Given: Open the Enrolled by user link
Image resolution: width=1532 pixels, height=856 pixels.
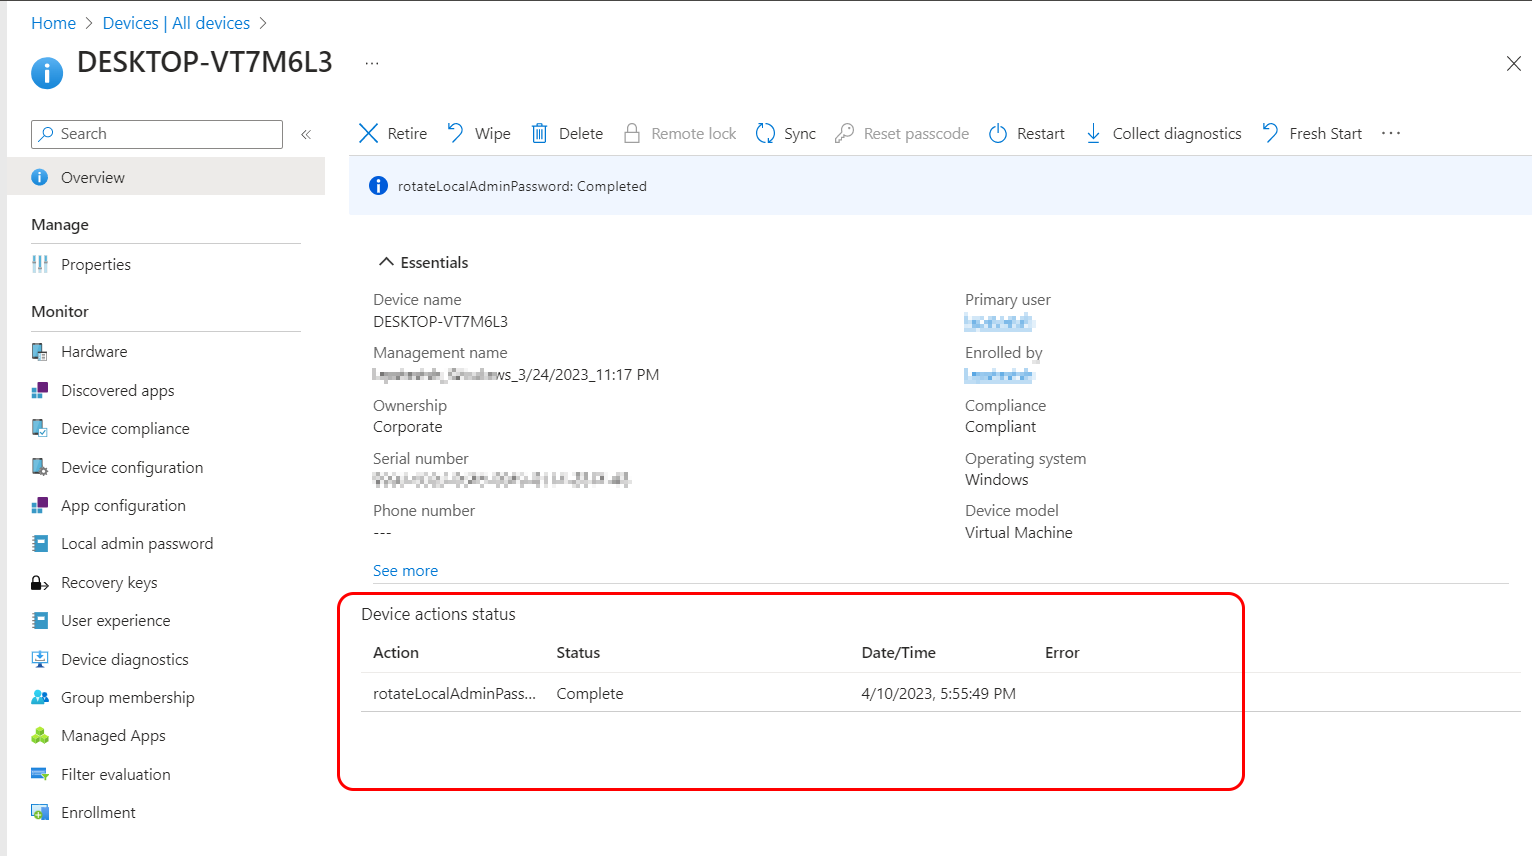Looking at the screenshot, I should coord(998,375).
